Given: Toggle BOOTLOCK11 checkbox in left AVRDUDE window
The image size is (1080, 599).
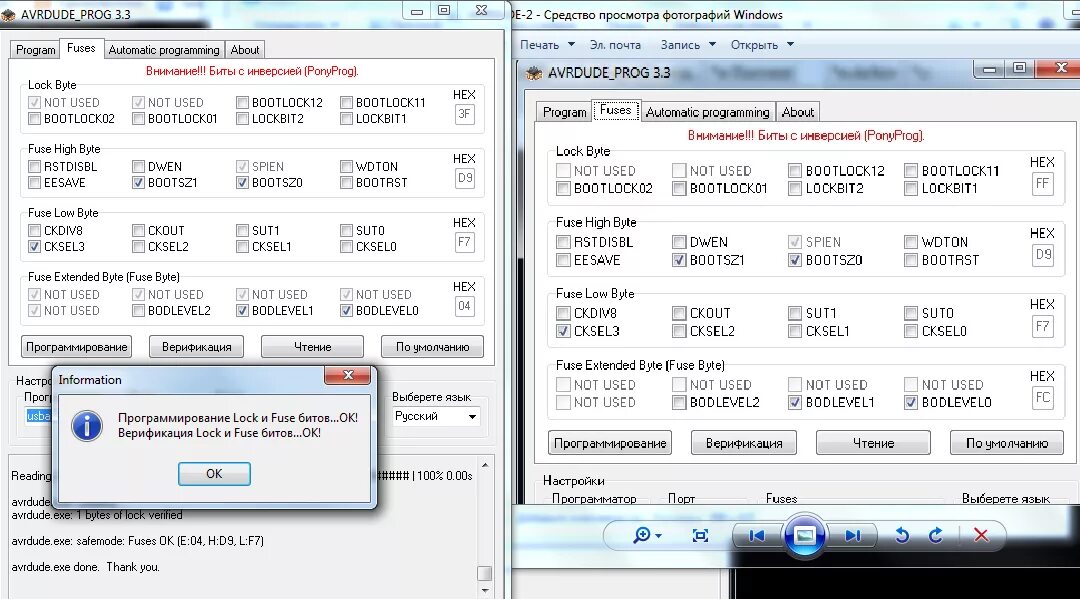Looking at the screenshot, I should (346, 103).
